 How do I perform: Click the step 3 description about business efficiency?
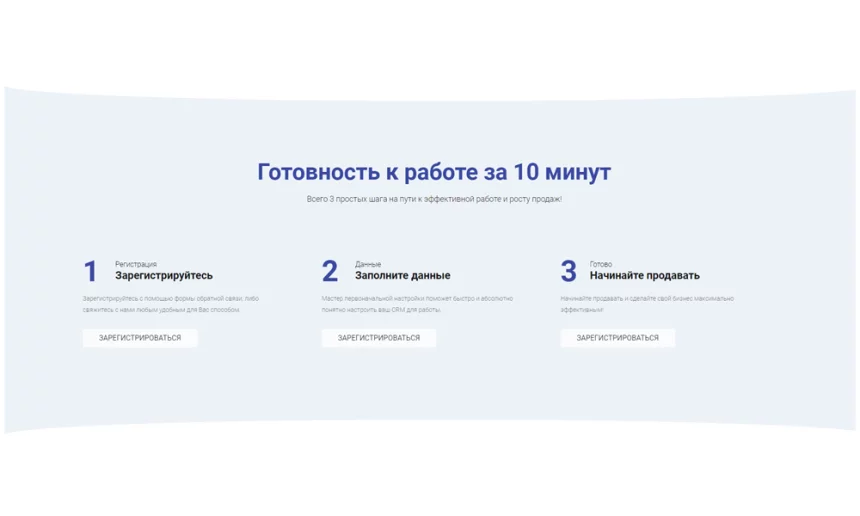647,304
